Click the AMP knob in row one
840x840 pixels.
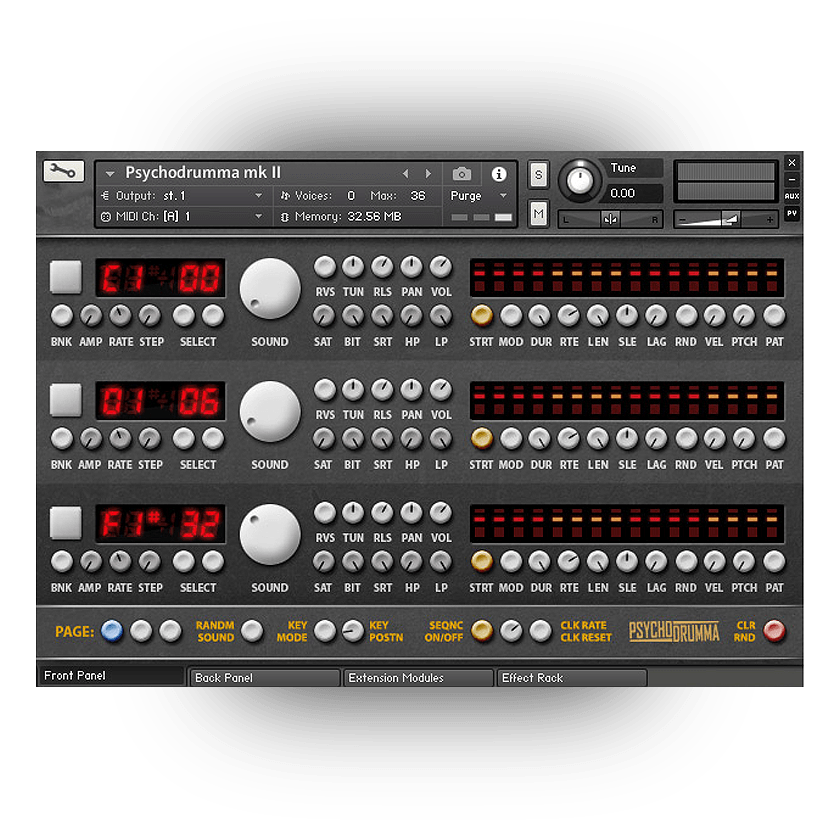click(91, 316)
